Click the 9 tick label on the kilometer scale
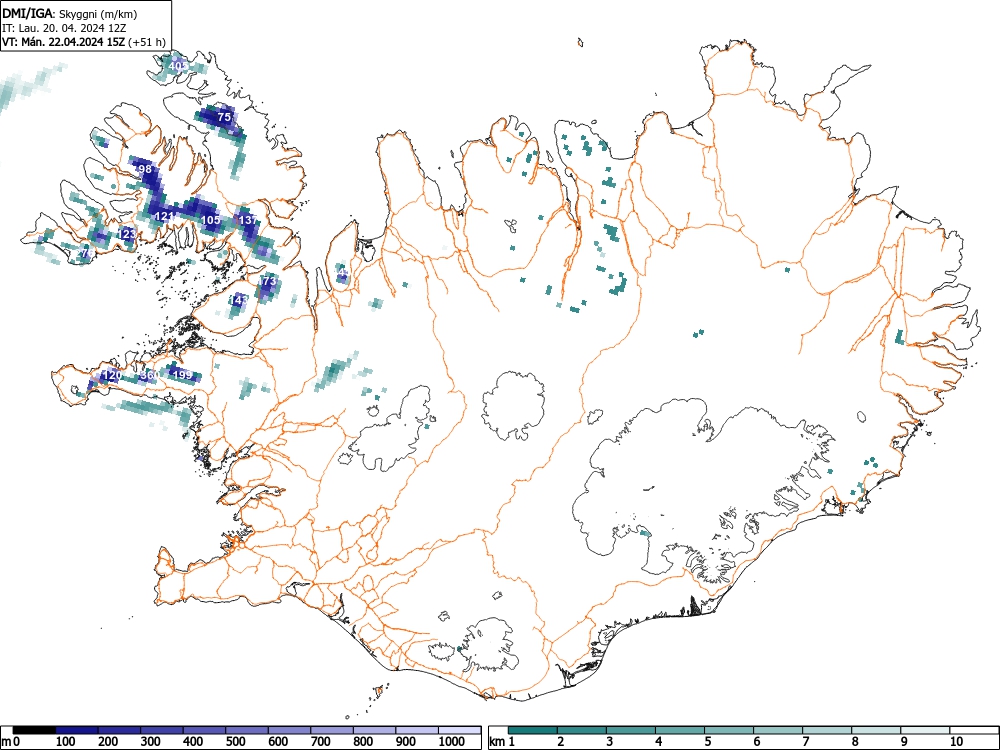 point(904,742)
